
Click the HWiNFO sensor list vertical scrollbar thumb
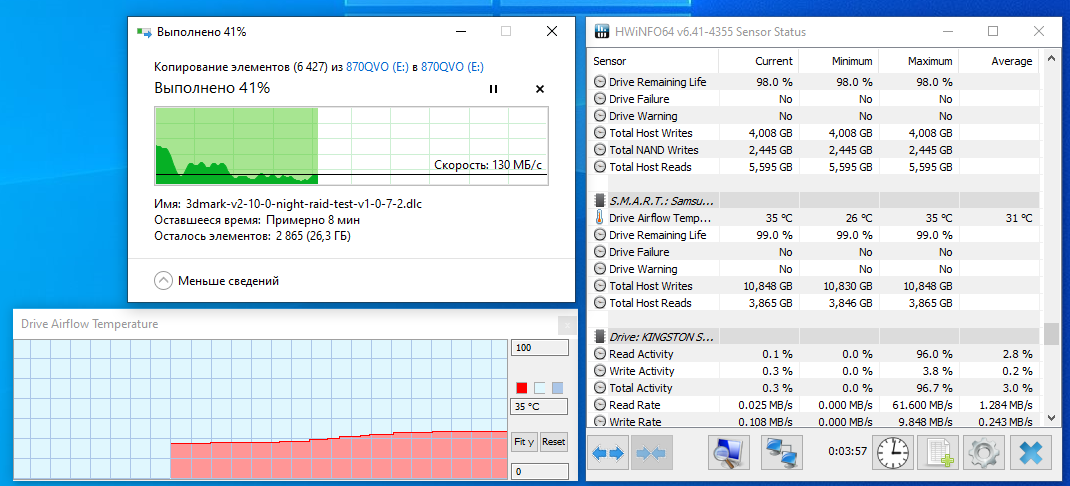coord(1051,334)
